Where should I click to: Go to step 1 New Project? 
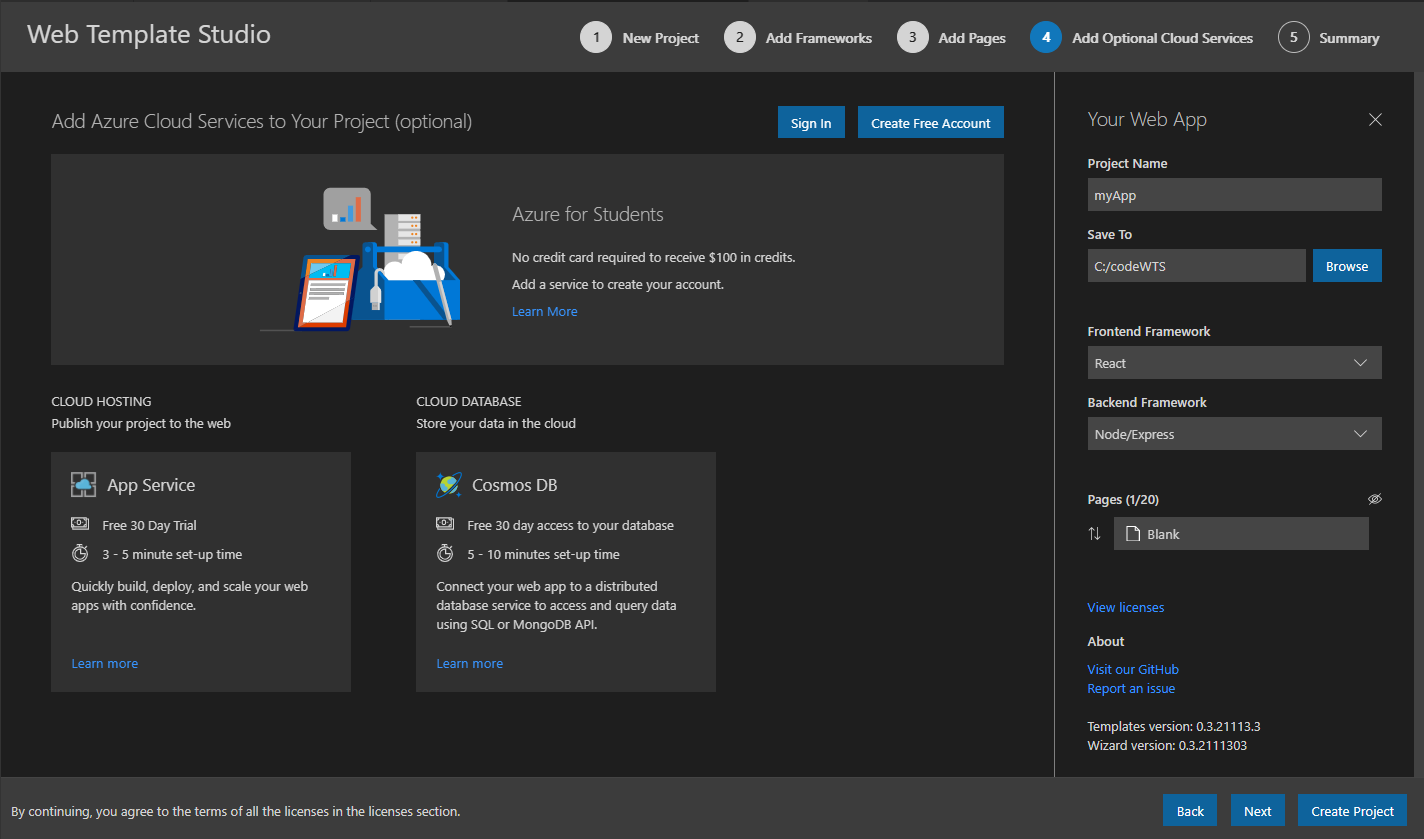pyautogui.click(x=640, y=38)
